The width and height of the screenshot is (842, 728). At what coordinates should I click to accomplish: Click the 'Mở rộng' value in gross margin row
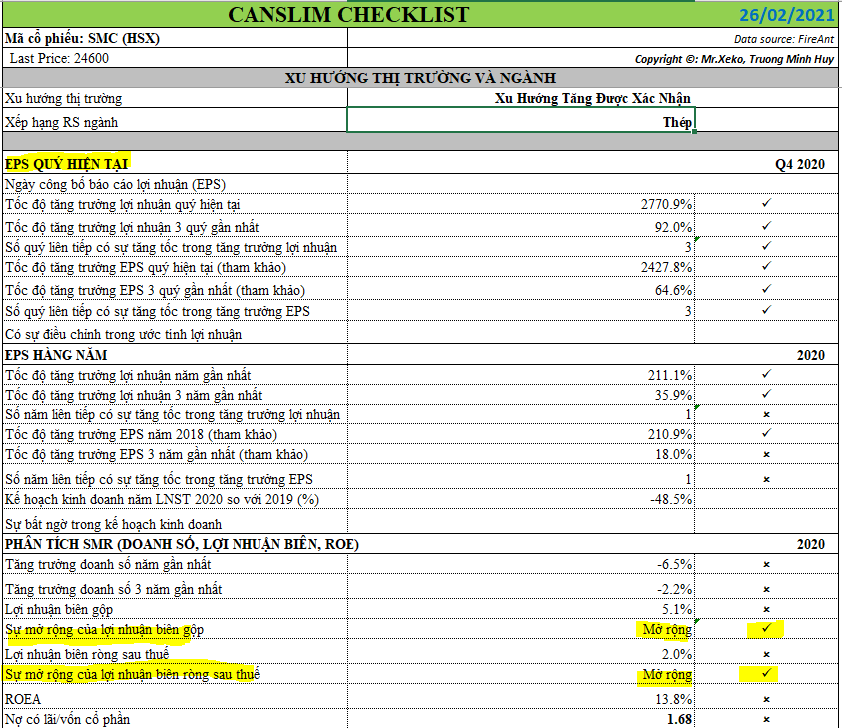(x=667, y=630)
